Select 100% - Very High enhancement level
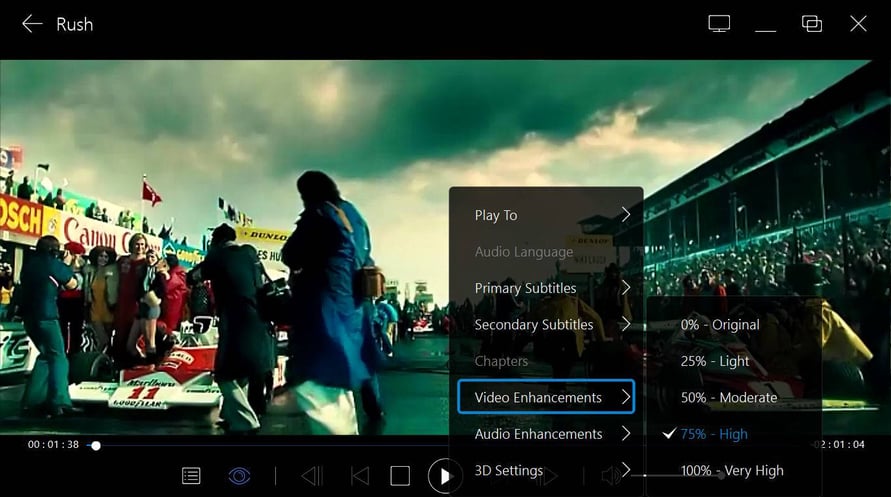The image size is (891, 497). tap(734, 470)
